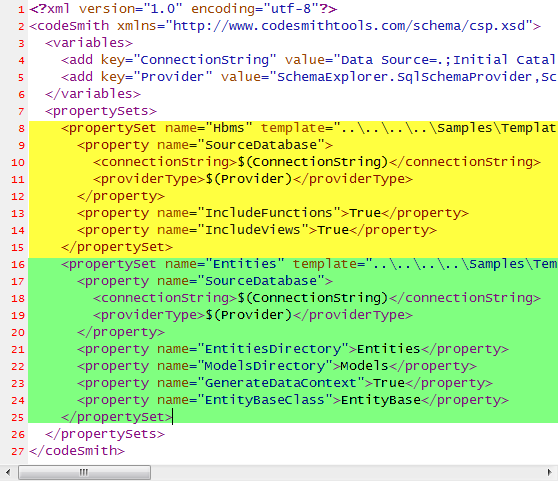The height and width of the screenshot is (481, 558).
Task: Click the "IncludeViews" property name
Action: coord(253,230)
